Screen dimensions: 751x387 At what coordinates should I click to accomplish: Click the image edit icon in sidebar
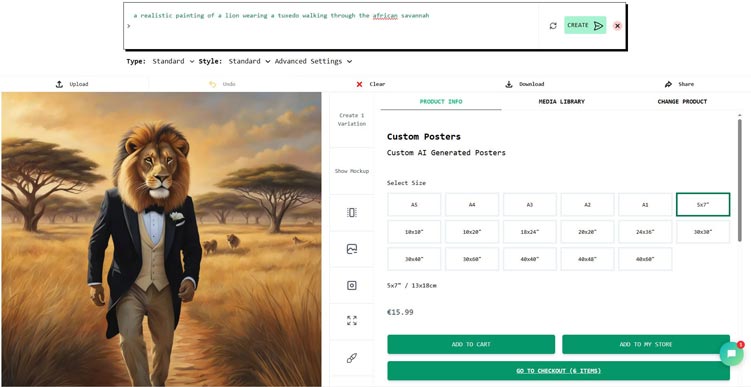click(352, 249)
